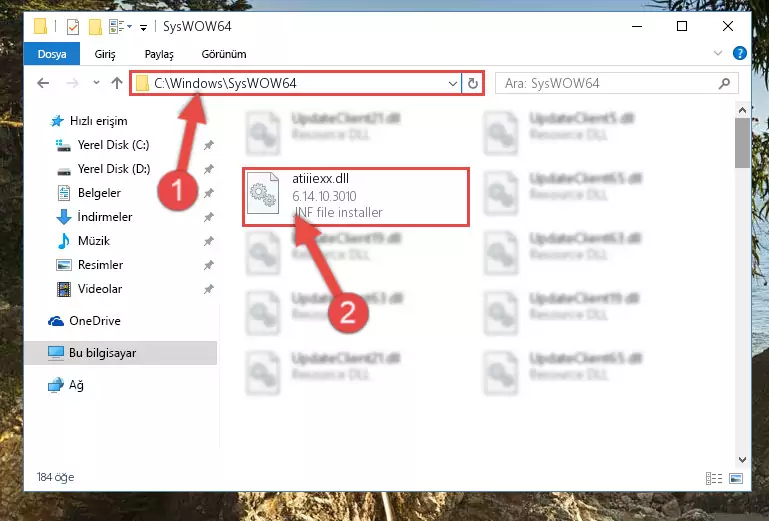Click the atiiiexx.dll gear file icon

[263, 193]
